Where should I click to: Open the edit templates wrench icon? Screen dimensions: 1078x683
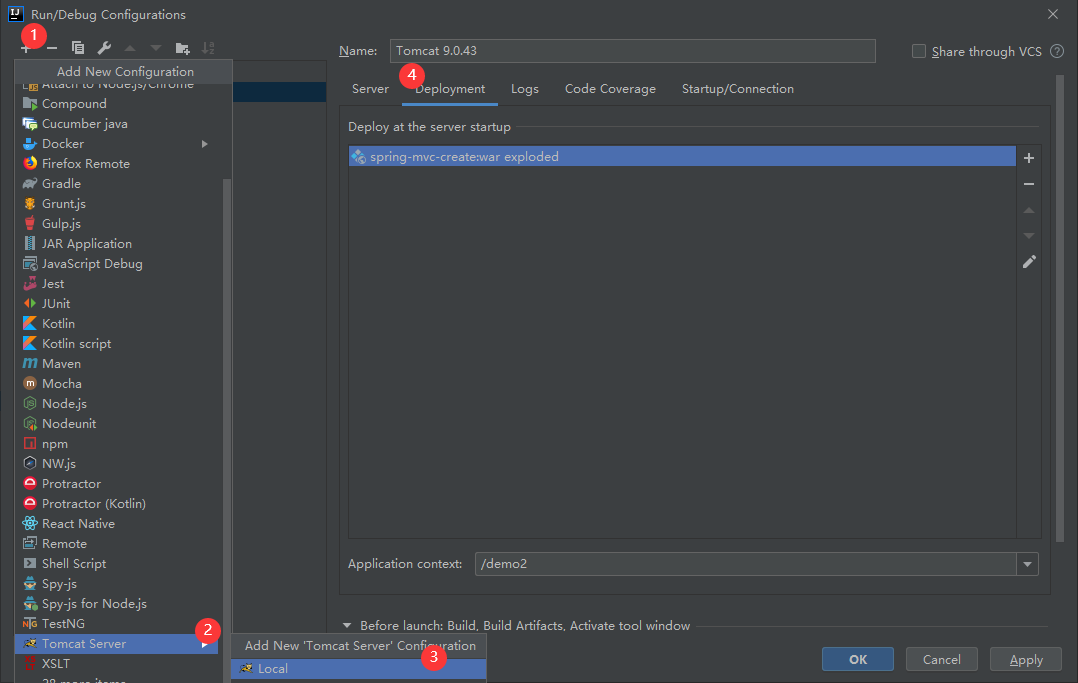point(104,48)
